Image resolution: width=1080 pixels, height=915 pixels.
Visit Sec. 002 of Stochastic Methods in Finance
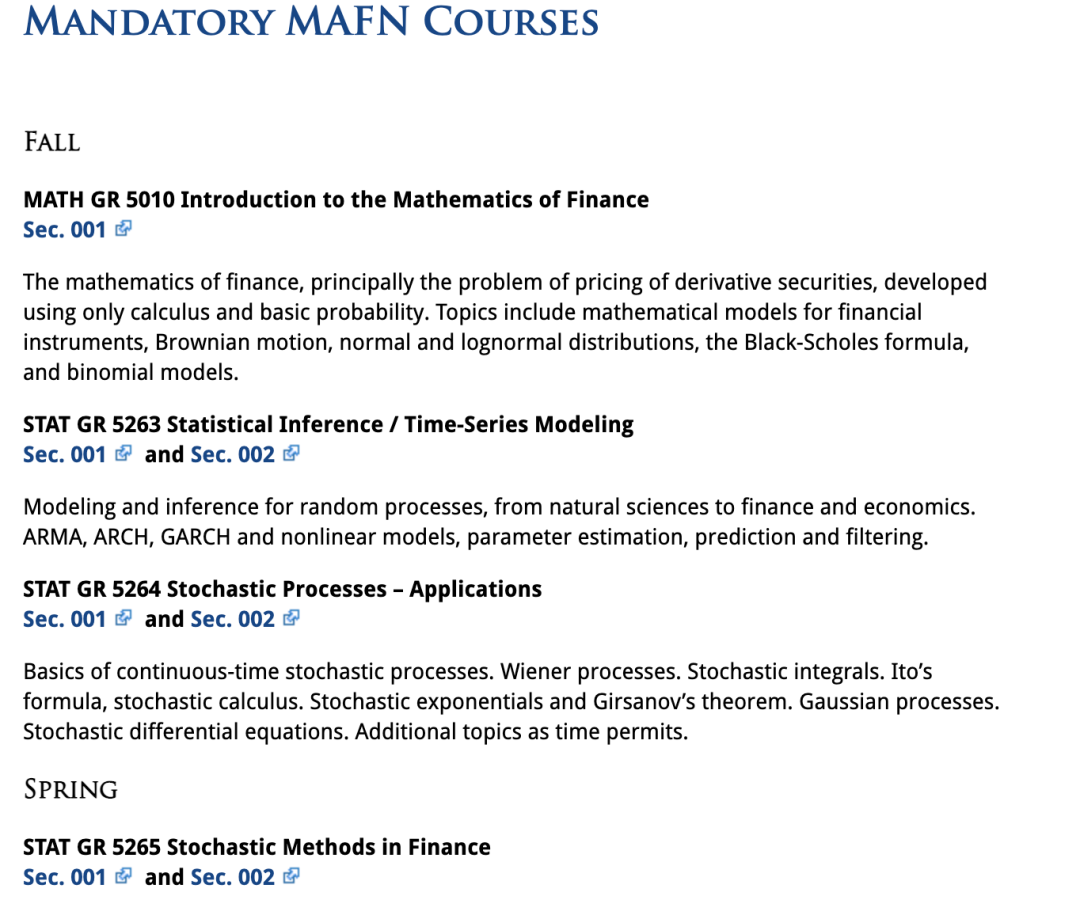click(232, 878)
